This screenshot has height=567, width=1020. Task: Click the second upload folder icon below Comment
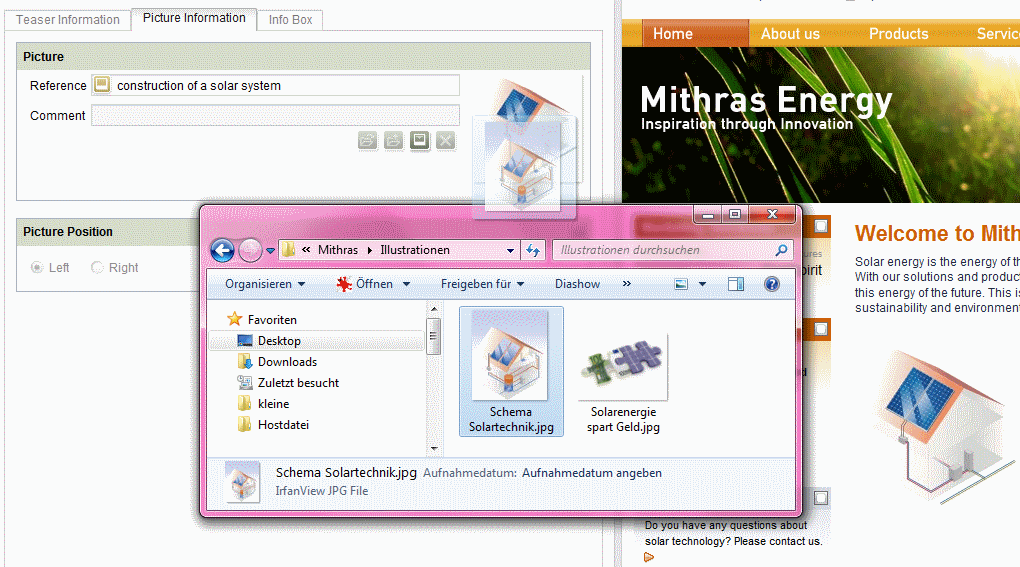[394, 140]
